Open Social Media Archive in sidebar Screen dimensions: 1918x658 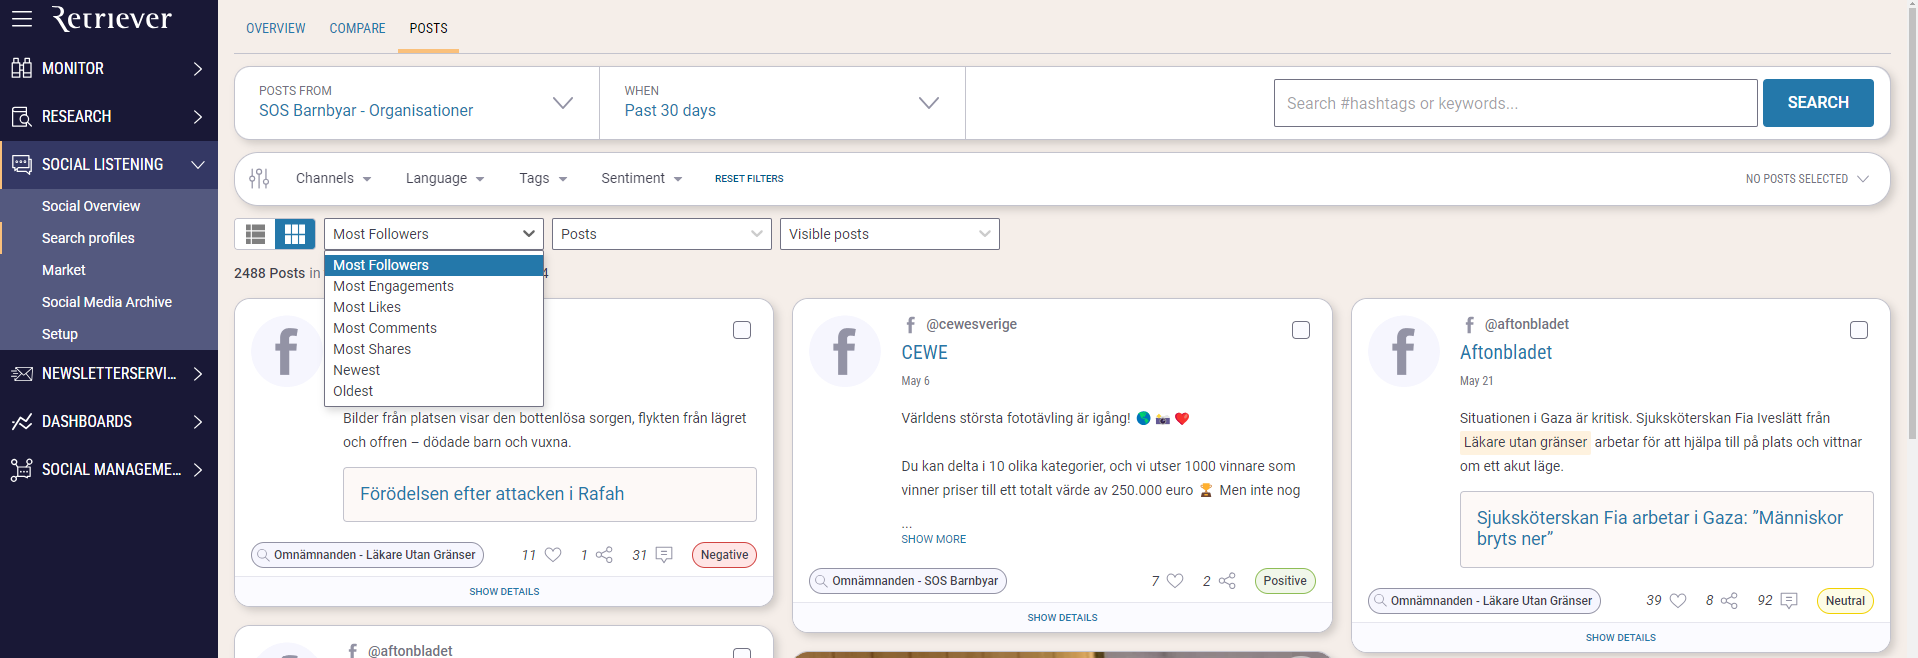click(109, 302)
